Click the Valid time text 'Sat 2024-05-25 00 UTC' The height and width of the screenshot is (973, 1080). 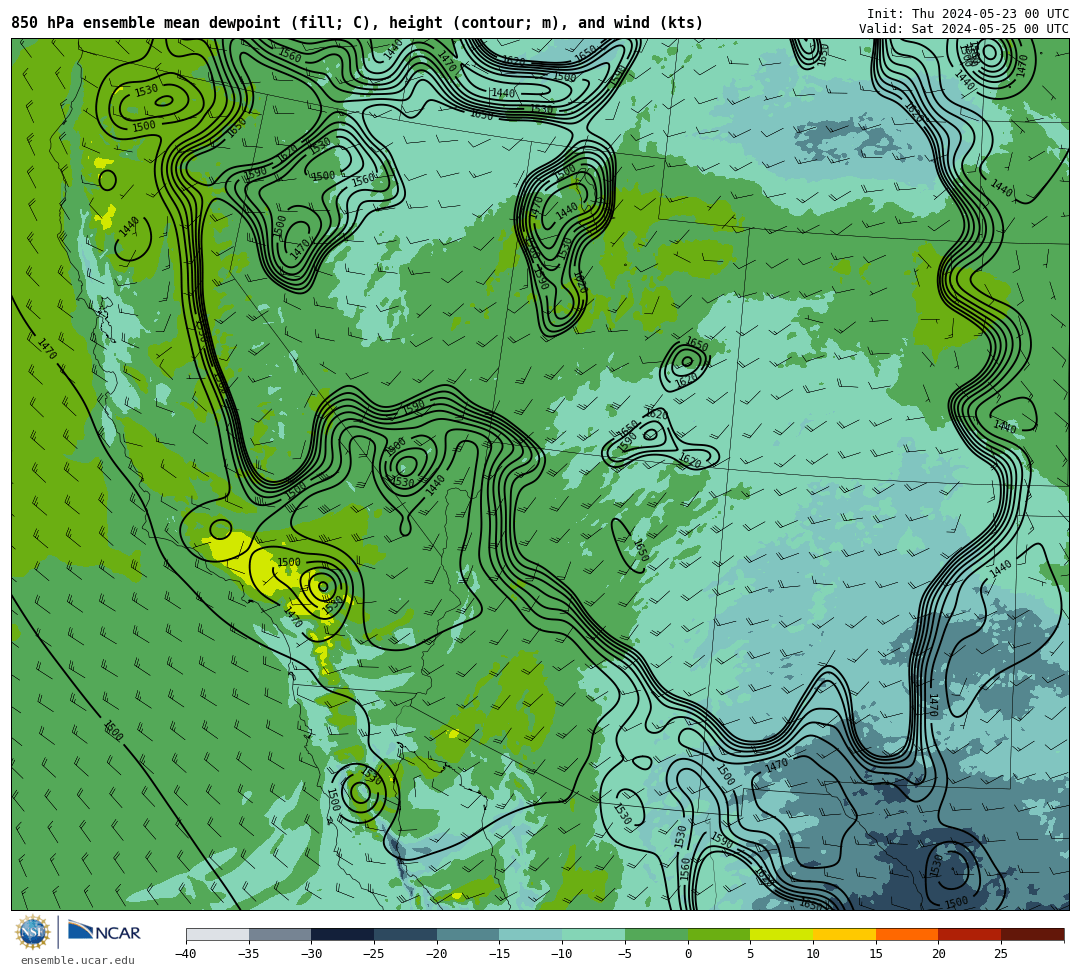(x=990, y=29)
